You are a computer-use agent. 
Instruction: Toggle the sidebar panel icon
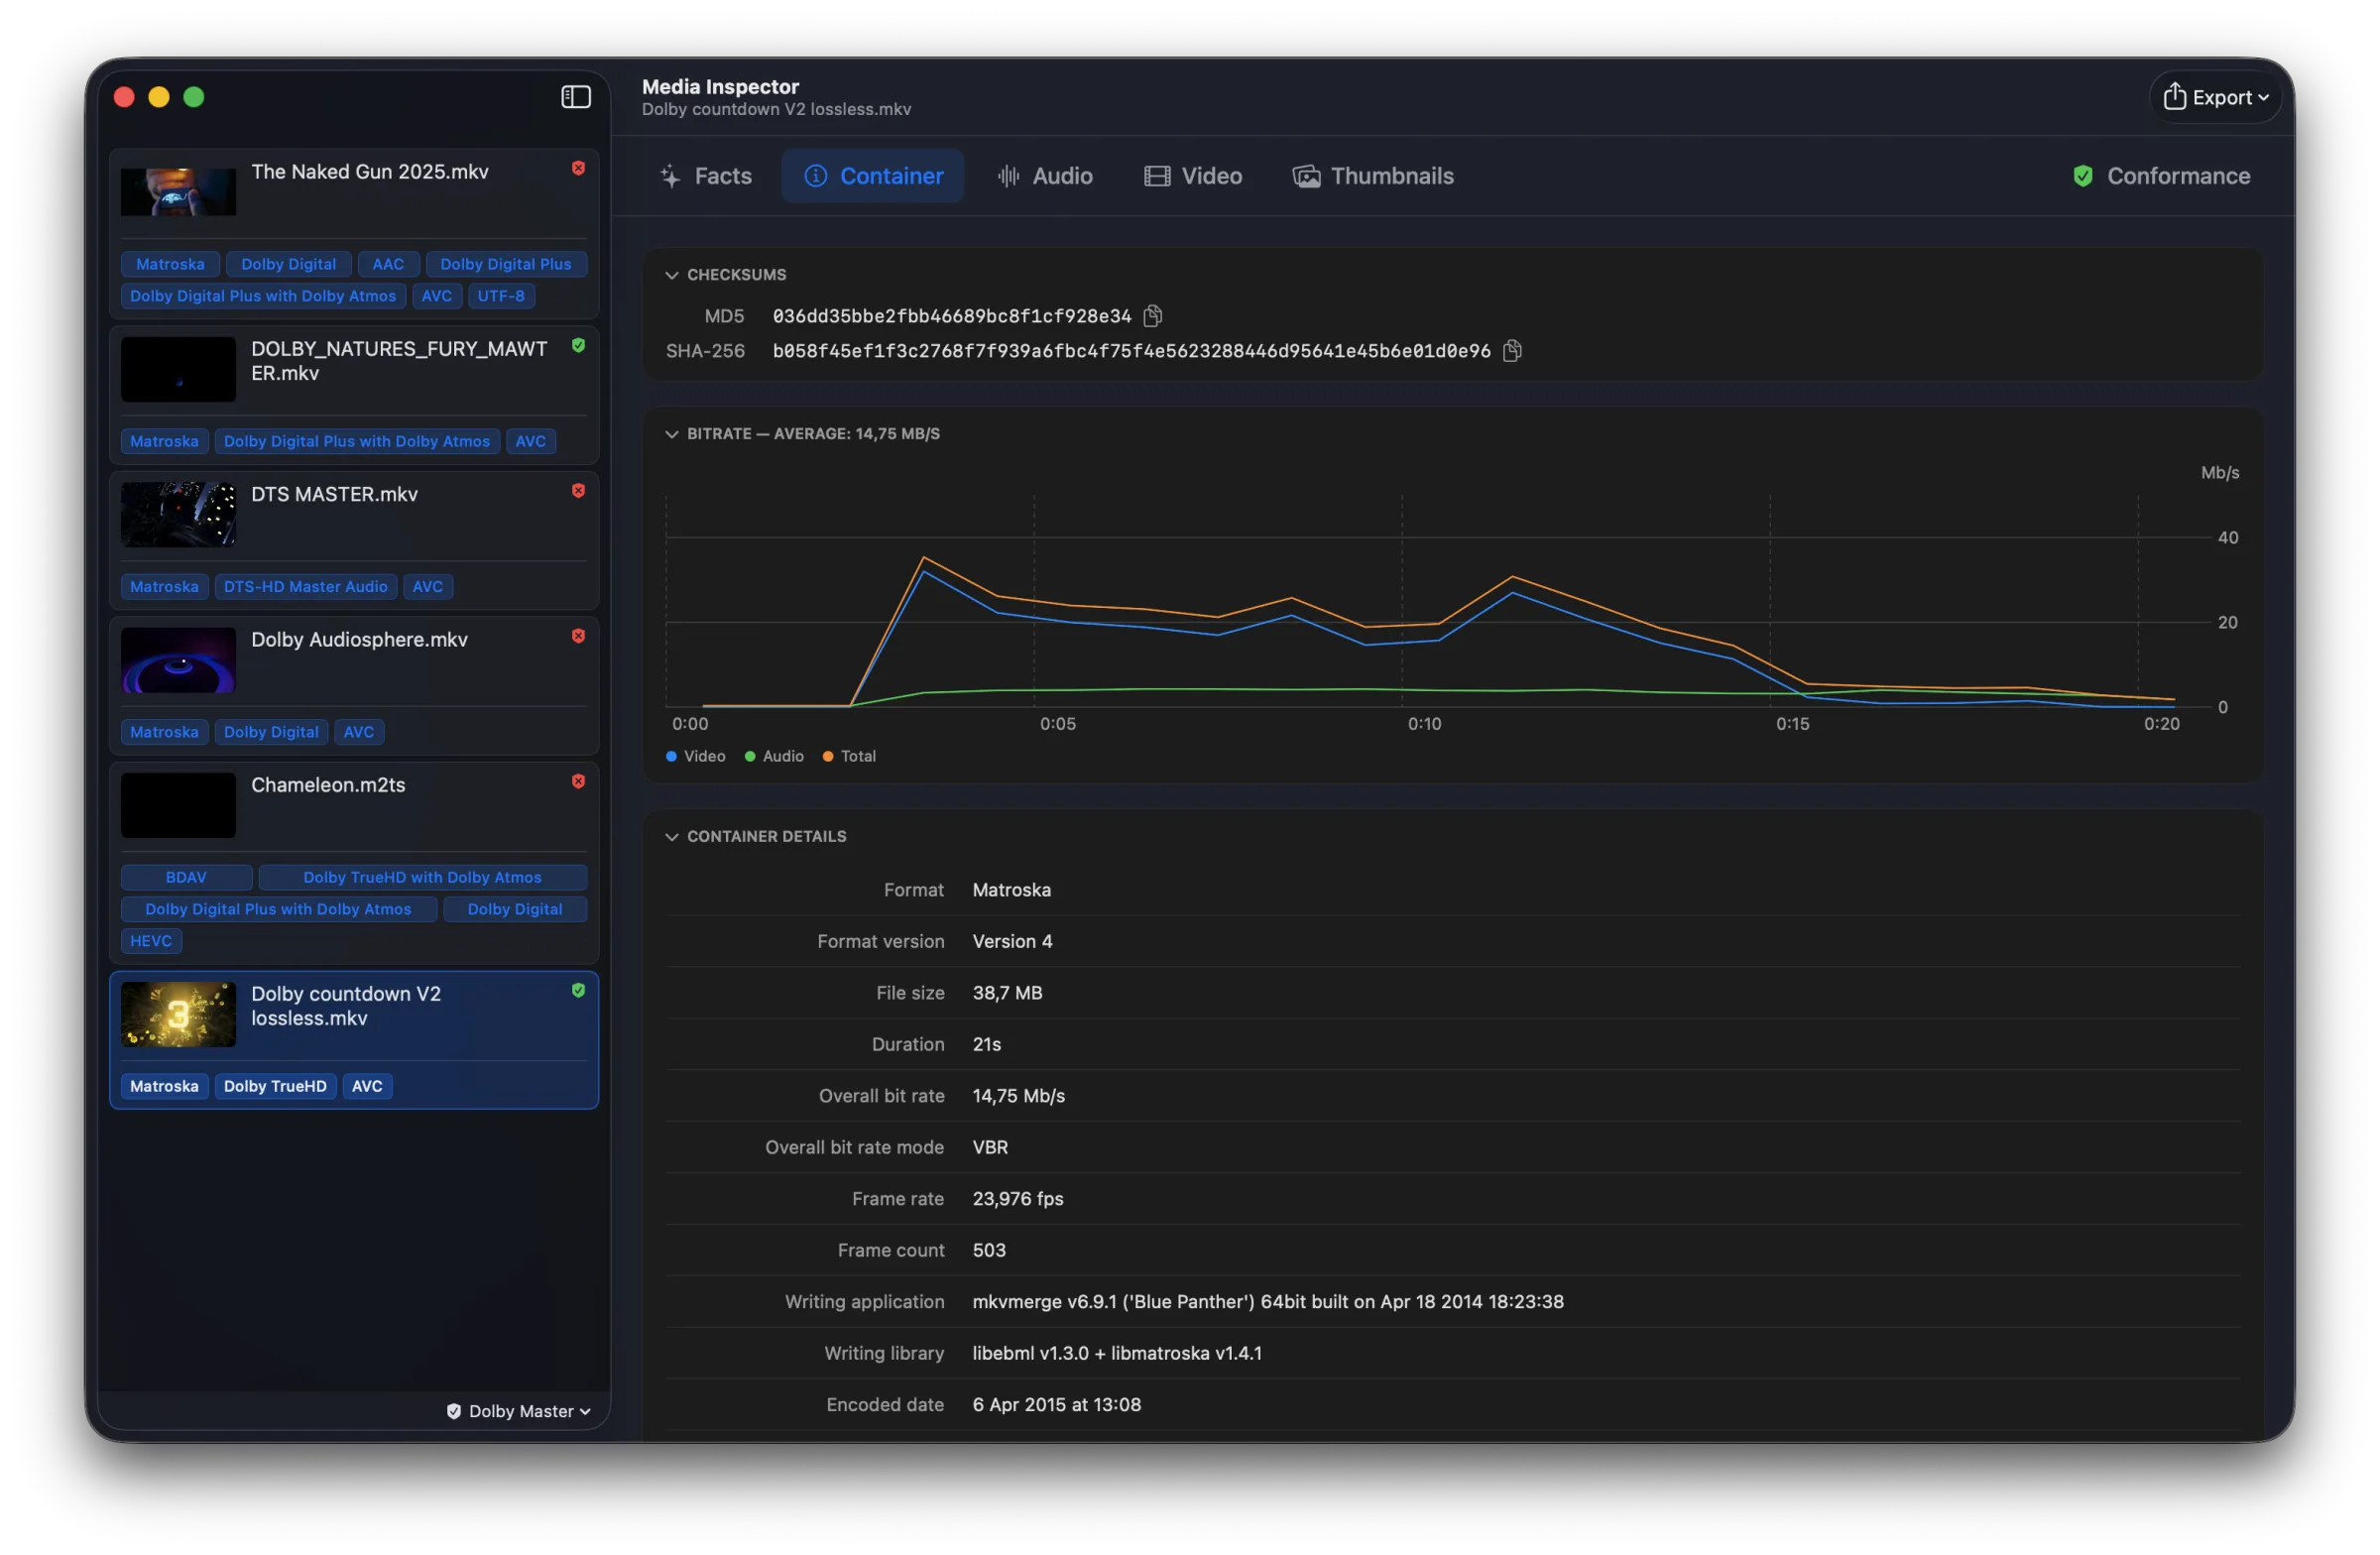click(x=576, y=97)
